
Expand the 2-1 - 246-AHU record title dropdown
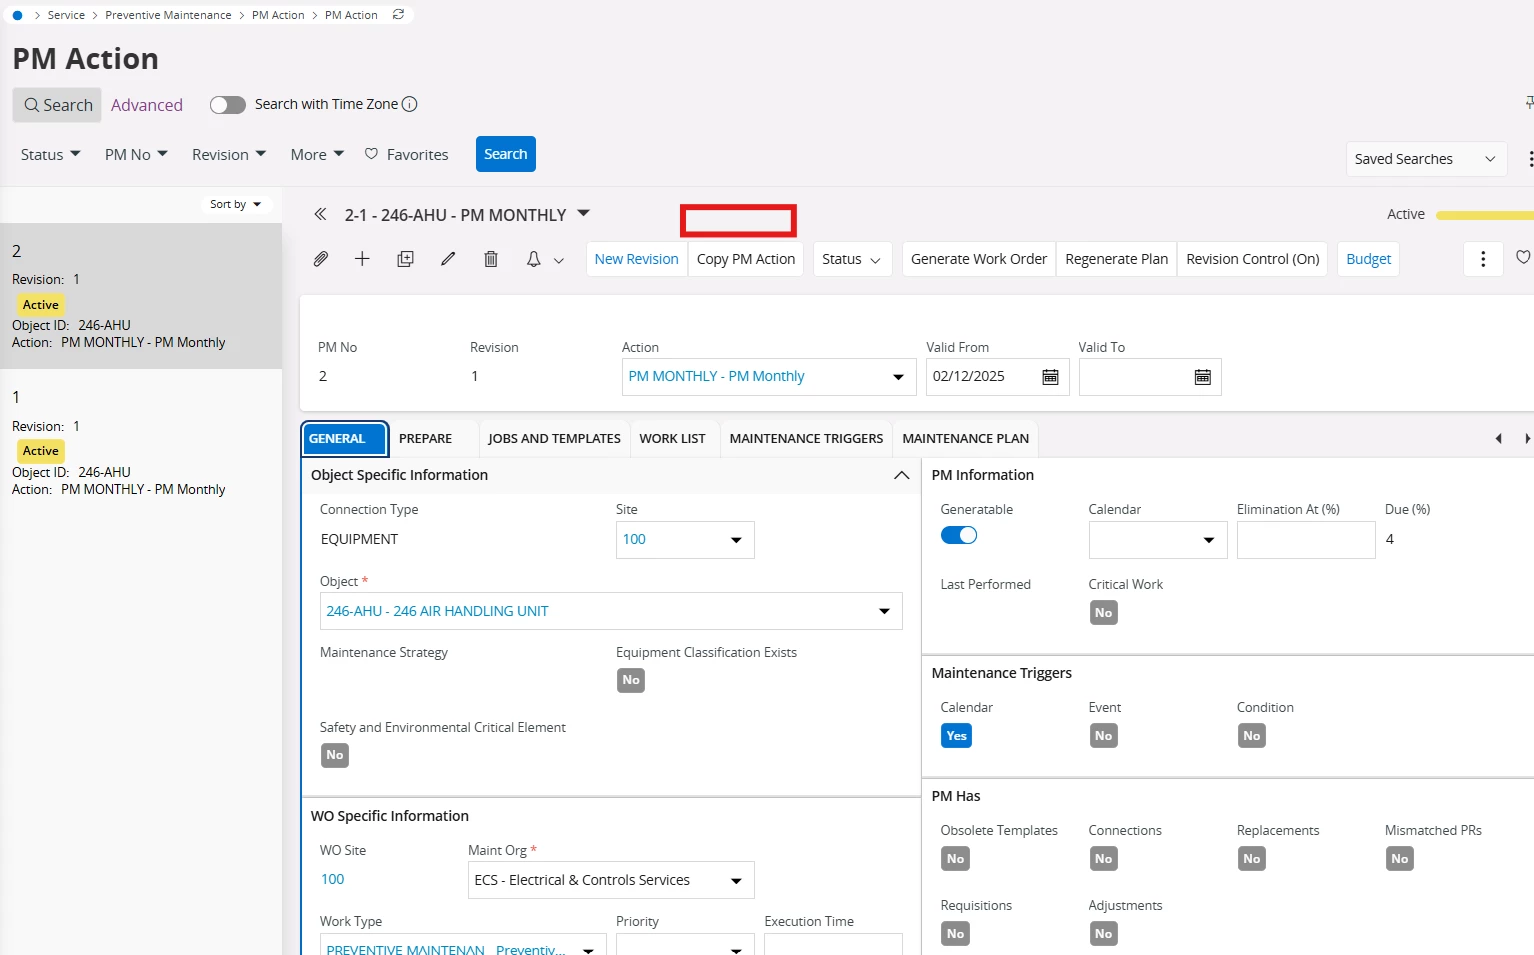(584, 213)
